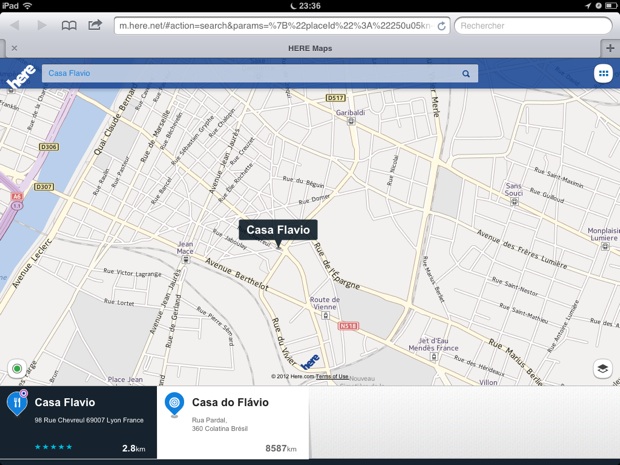Close the HERE Maps tab
The height and width of the screenshot is (465, 620).
[14, 48]
